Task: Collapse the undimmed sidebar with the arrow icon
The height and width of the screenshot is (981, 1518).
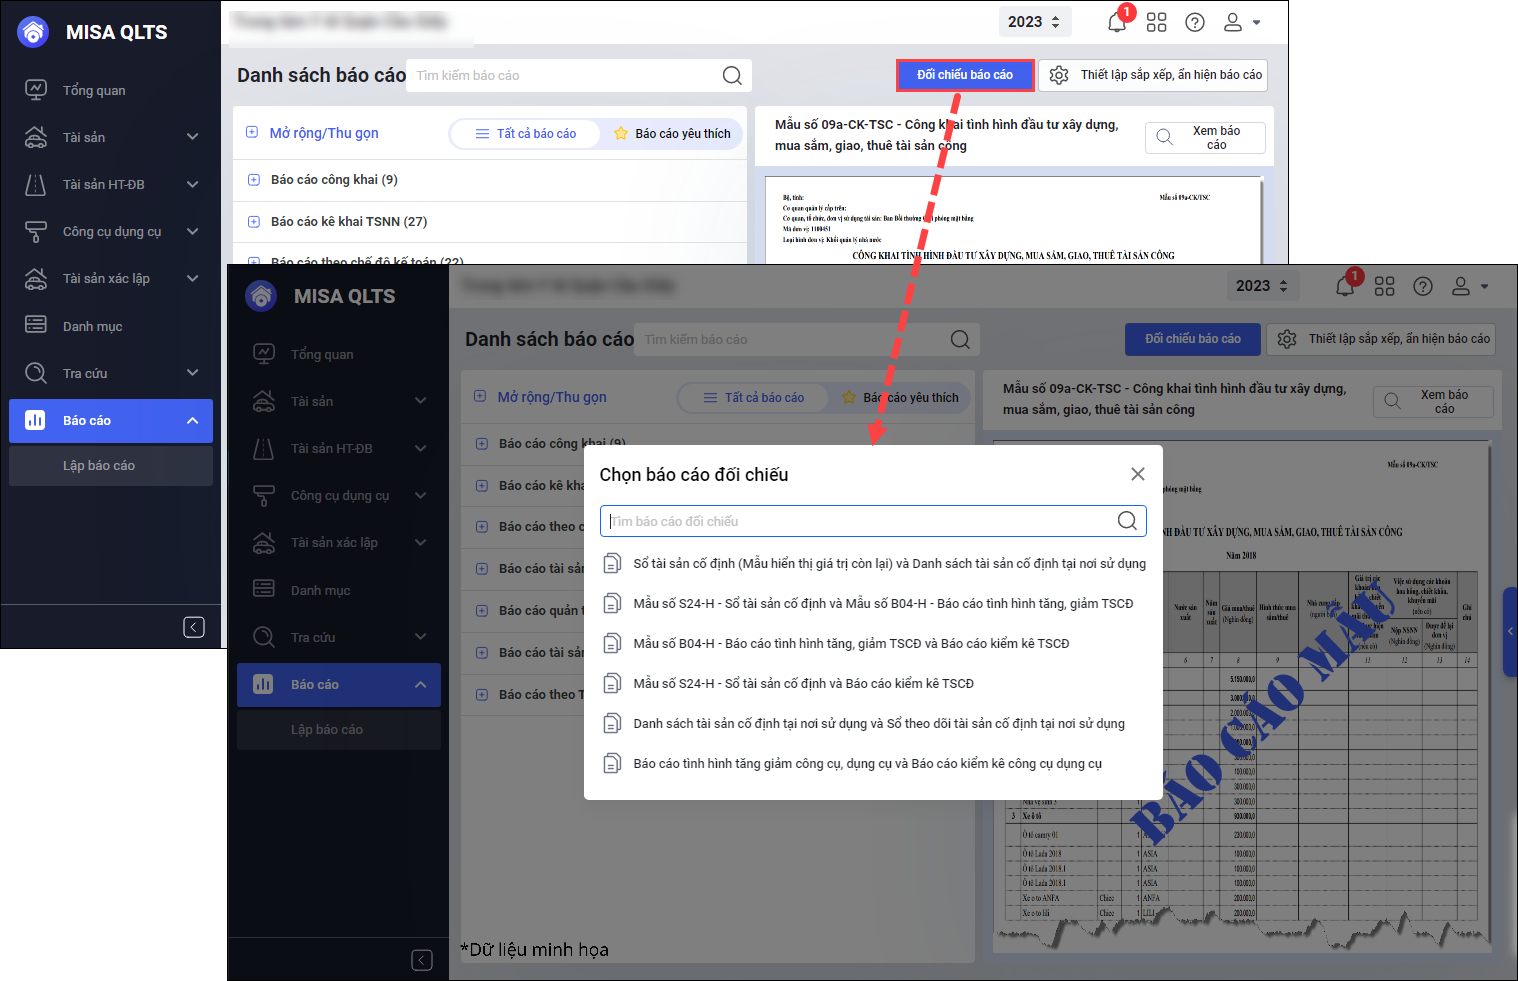Action: (194, 627)
